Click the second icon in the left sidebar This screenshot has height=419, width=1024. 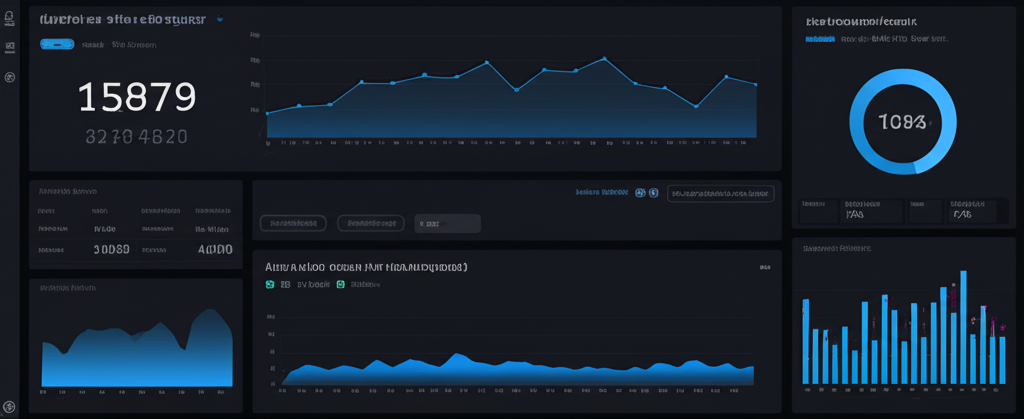click(x=10, y=46)
